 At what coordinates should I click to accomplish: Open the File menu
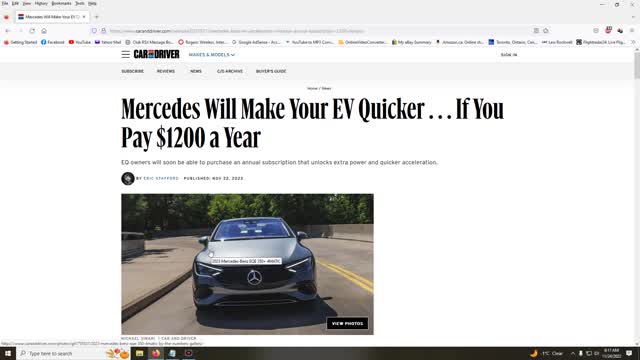[x=5, y=3]
